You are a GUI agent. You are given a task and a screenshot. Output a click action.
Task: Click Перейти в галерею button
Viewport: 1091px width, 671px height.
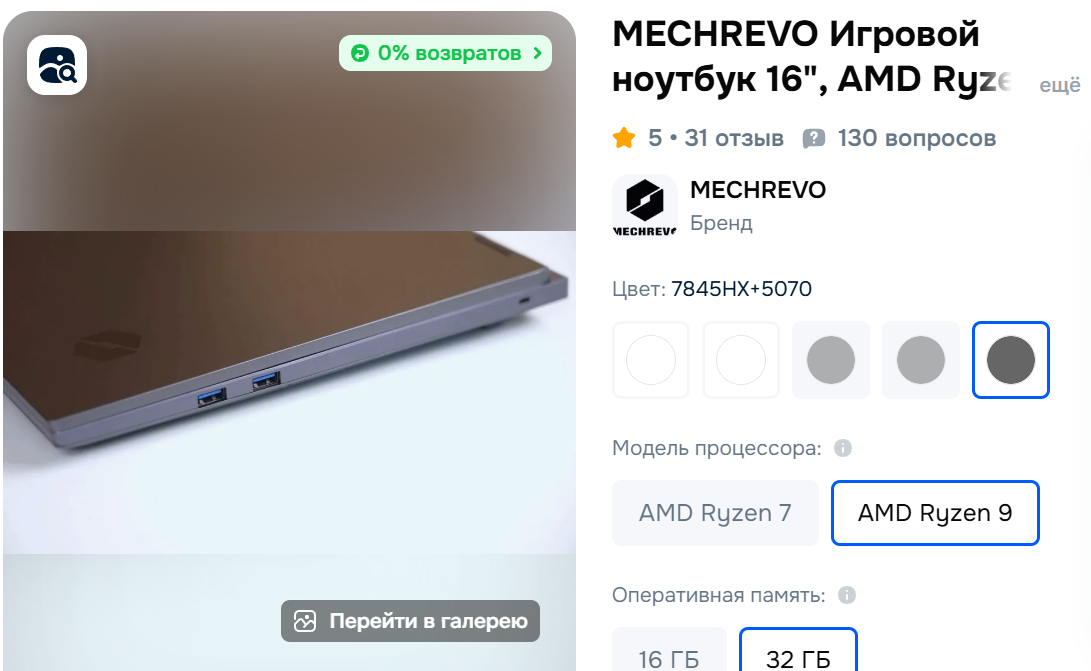(411, 621)
